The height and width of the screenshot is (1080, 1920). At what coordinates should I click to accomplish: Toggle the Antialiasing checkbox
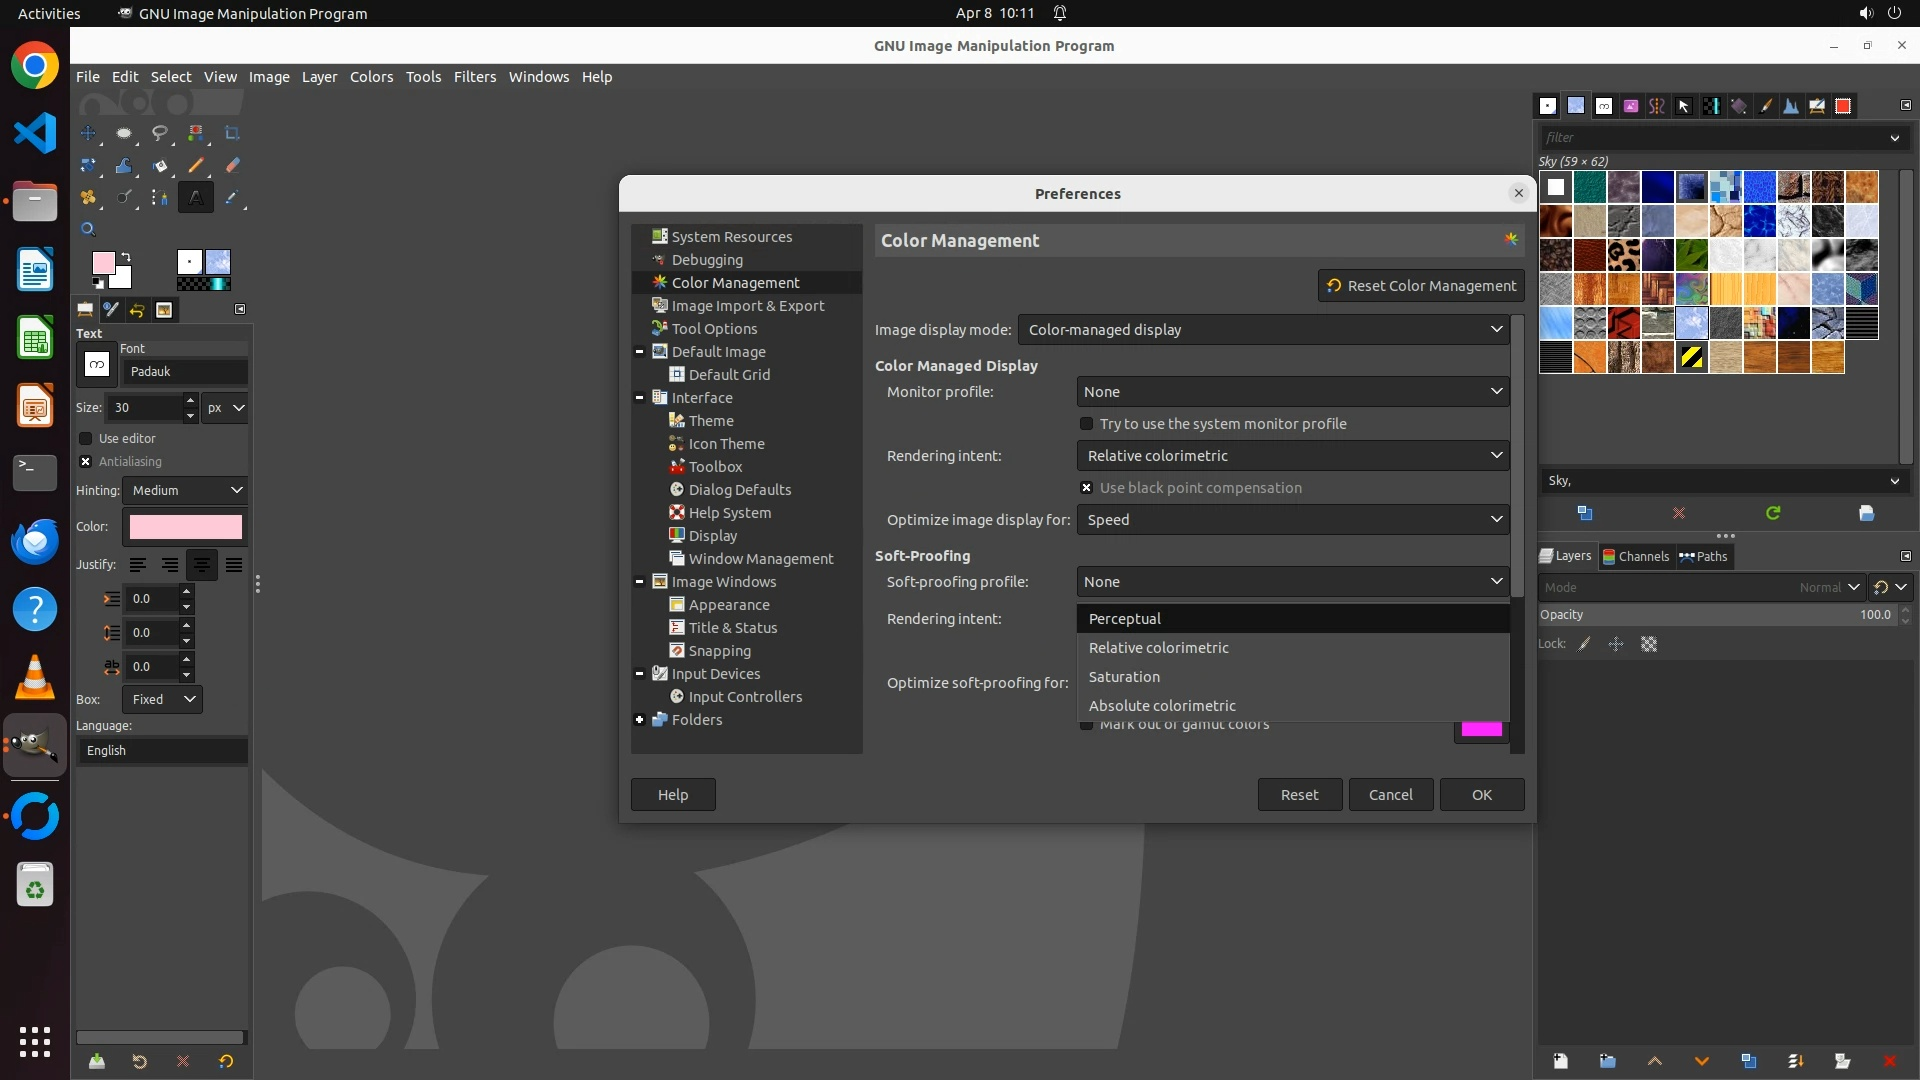point(86,462)
